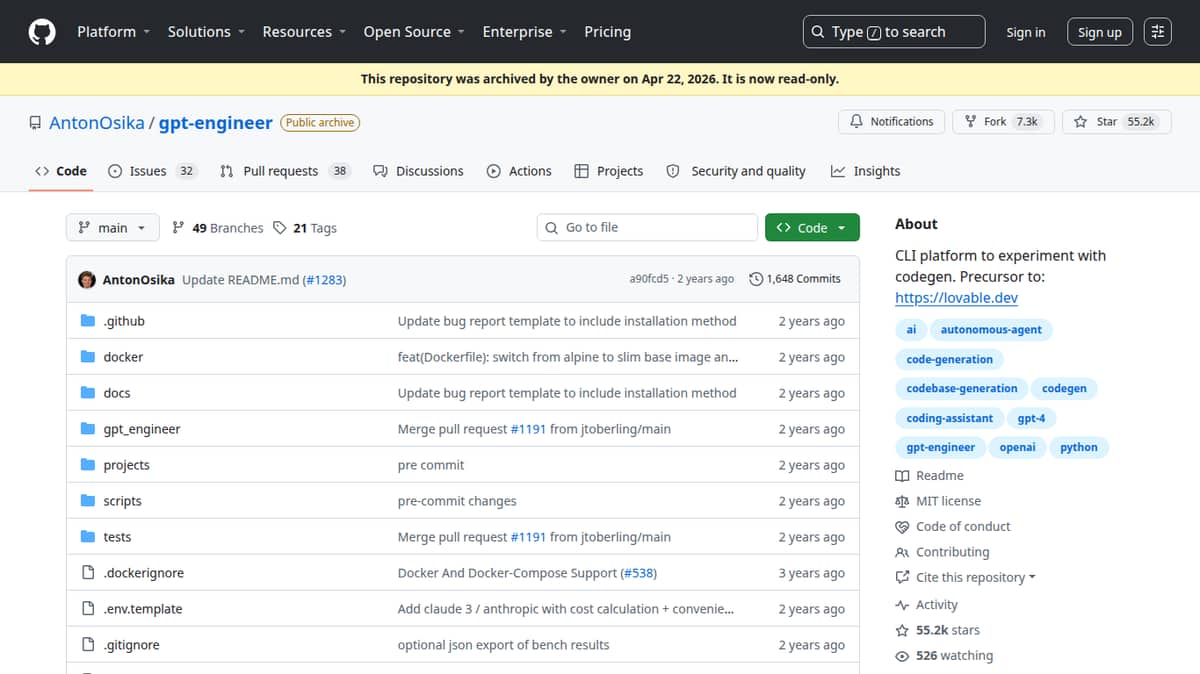Switch to the Insights tab
The width and height of the screenshot is (1200, 674).
(865, 171)
